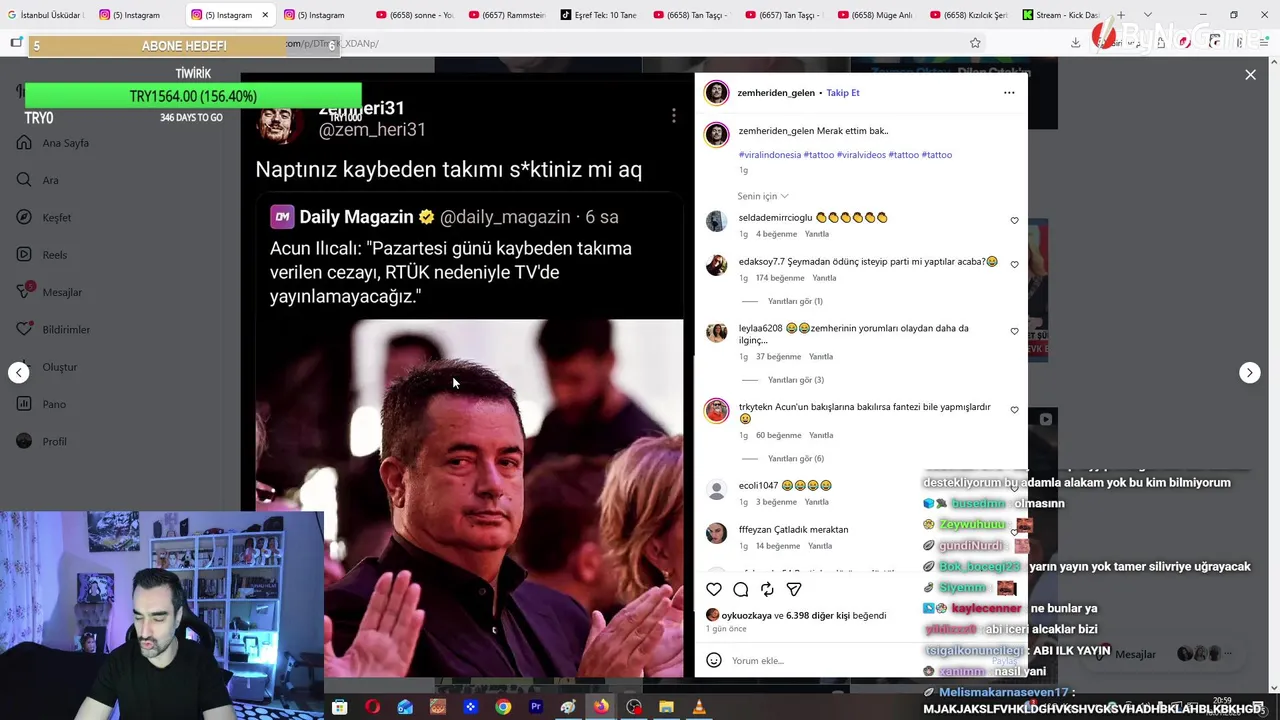Open oykuozkaya liker profile
This screenshot has height=720, width=1280.
pos(747,616)
